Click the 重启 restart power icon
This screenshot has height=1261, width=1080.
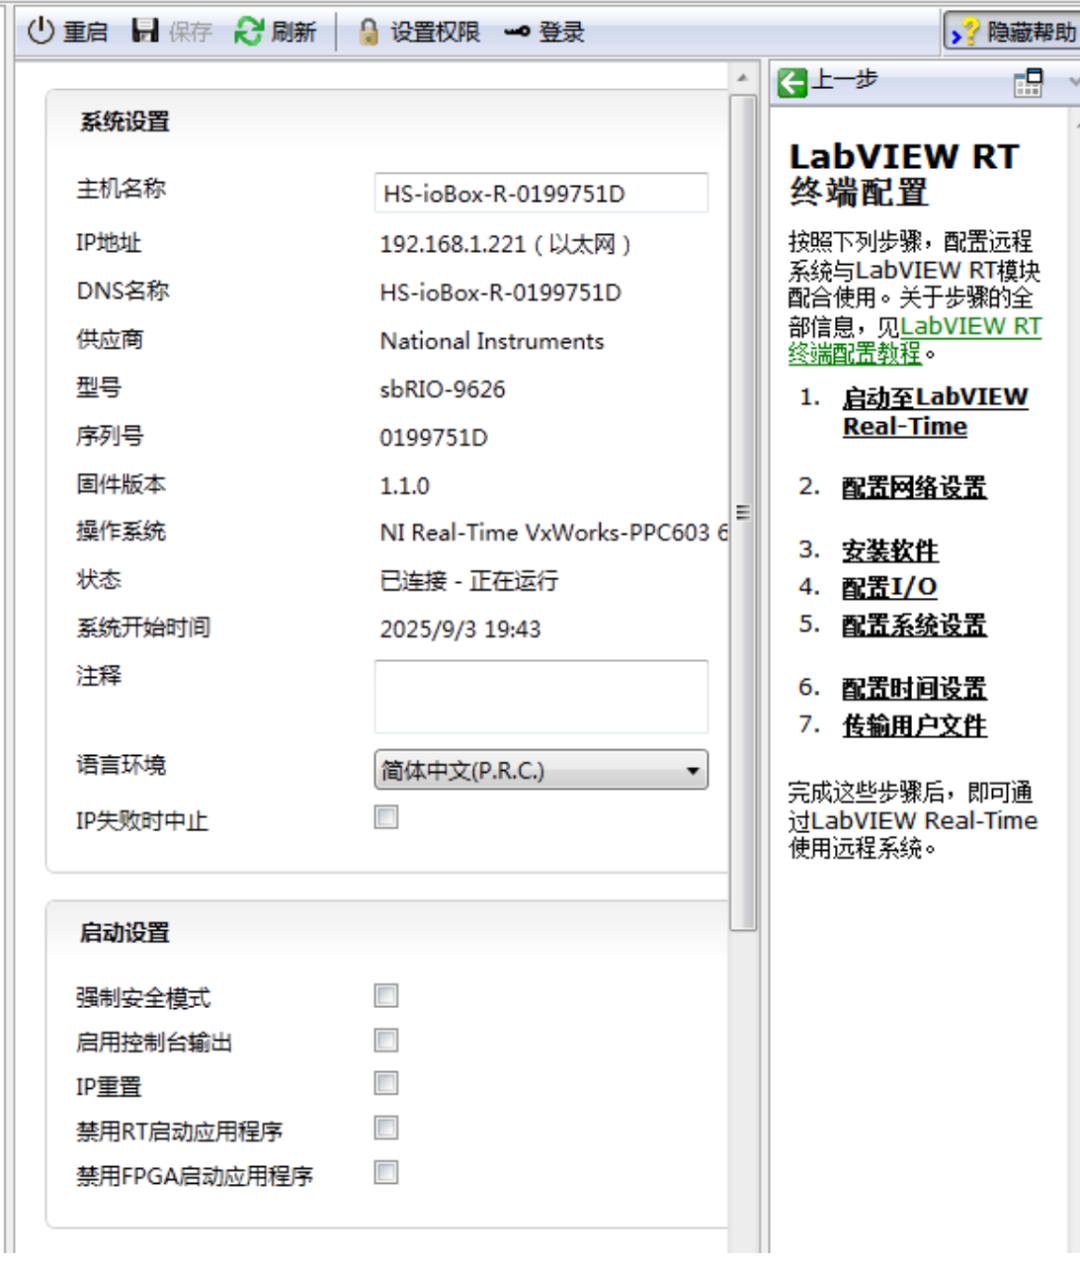[40, 31]
